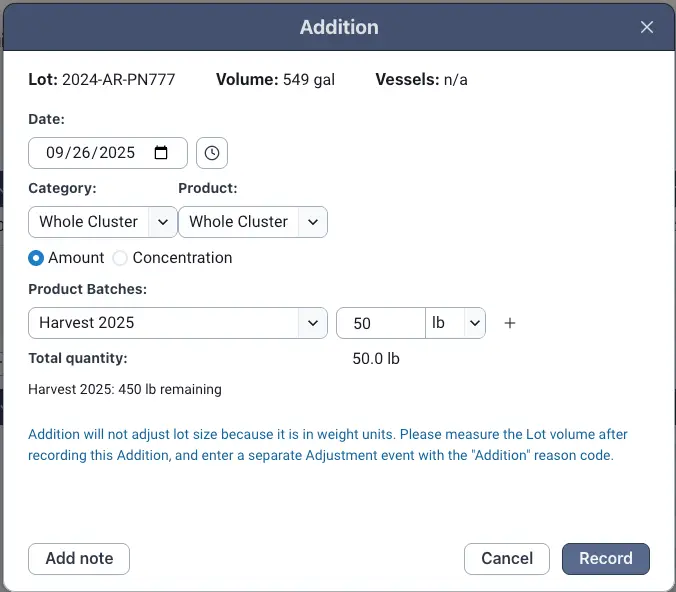The width and height of the screenshot is (676, 592).
Task: Click the lot number 2024-AR-PN777
Action: point(119,80)
